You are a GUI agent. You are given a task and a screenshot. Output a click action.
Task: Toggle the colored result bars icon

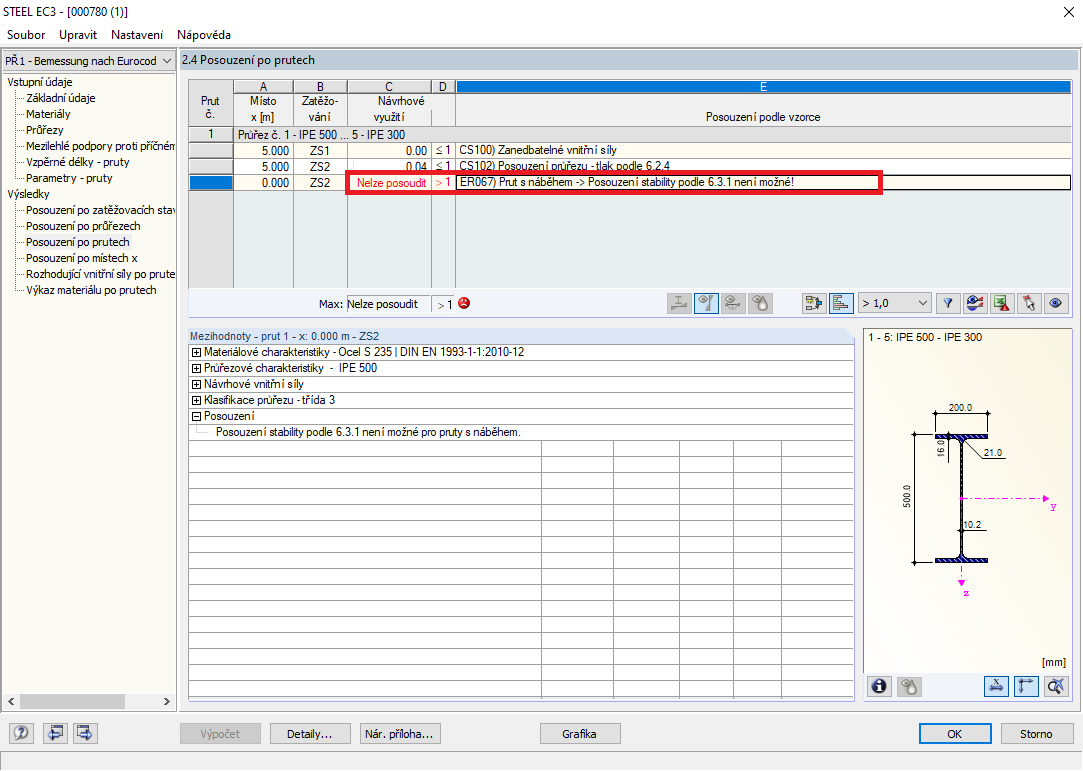coord(841,303)
